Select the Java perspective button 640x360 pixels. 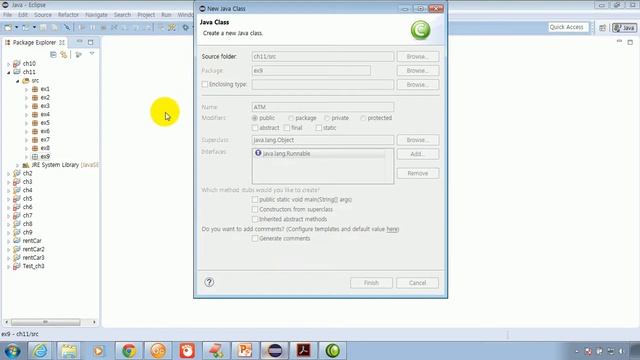tap(624, 27)
